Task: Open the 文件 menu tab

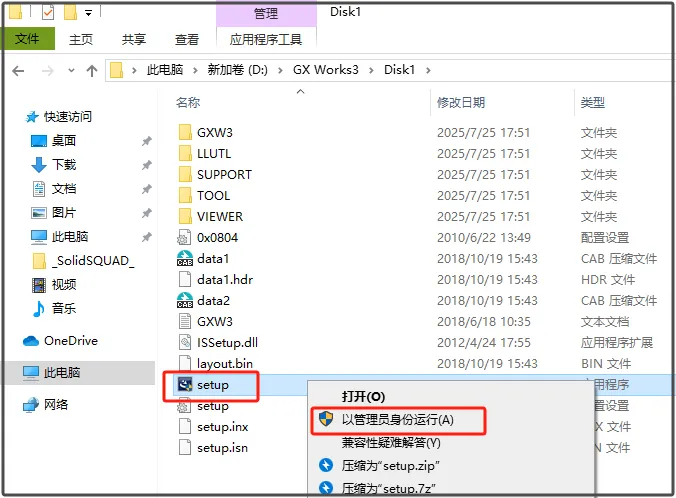Action: click(28, 39)
